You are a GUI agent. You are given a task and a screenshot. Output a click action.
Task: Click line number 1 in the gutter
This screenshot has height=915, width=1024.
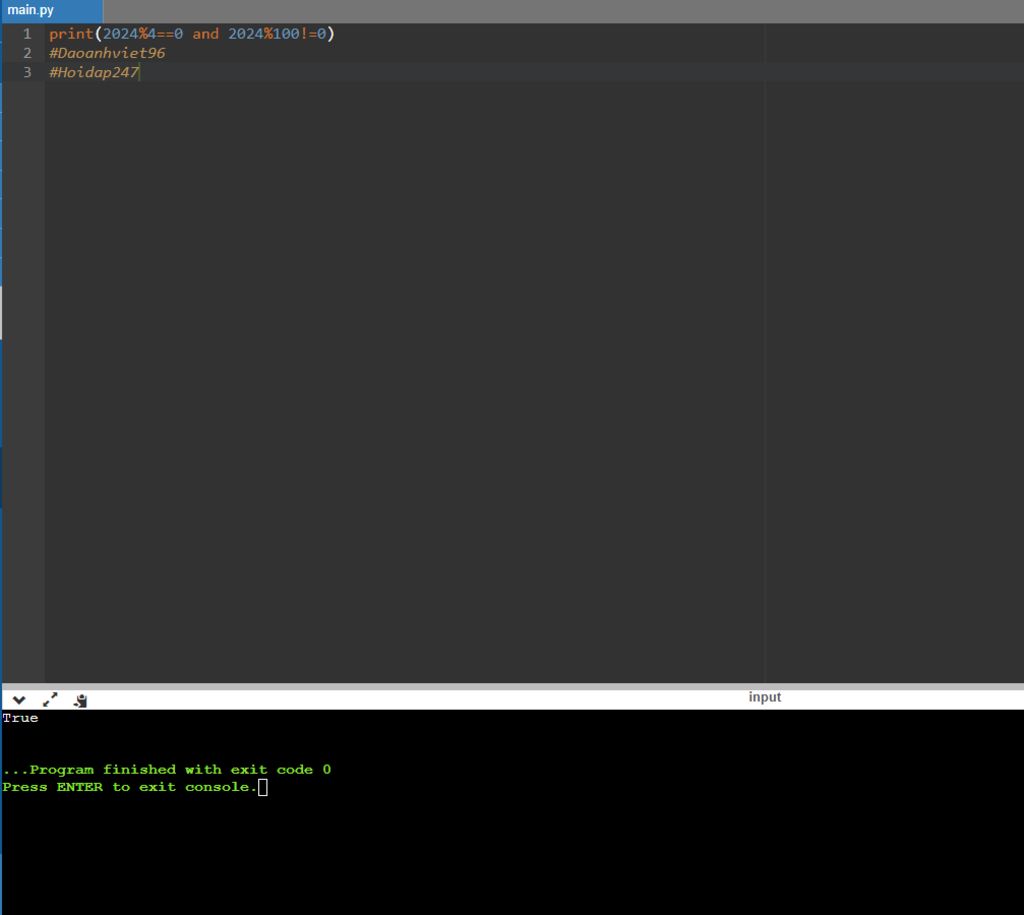[x=28, y=34]
